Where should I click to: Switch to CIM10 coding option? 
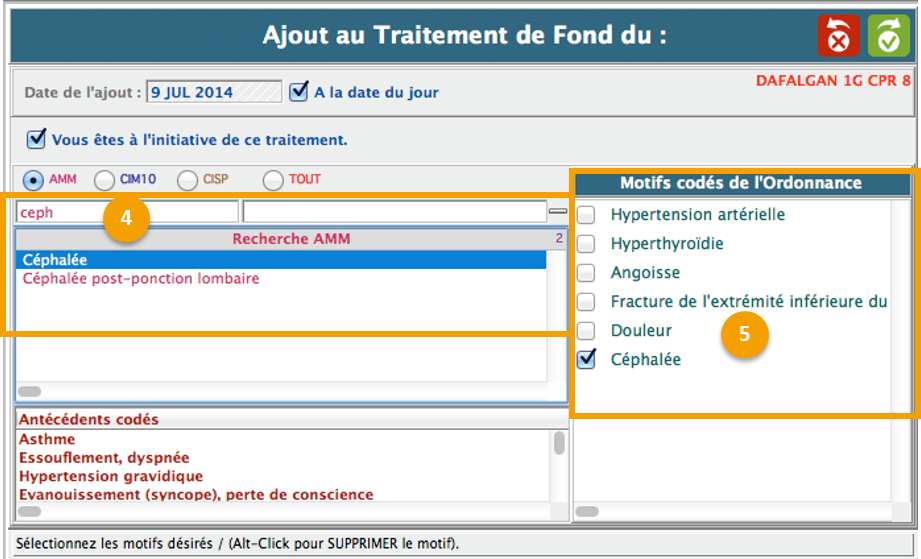coord(104,180)
